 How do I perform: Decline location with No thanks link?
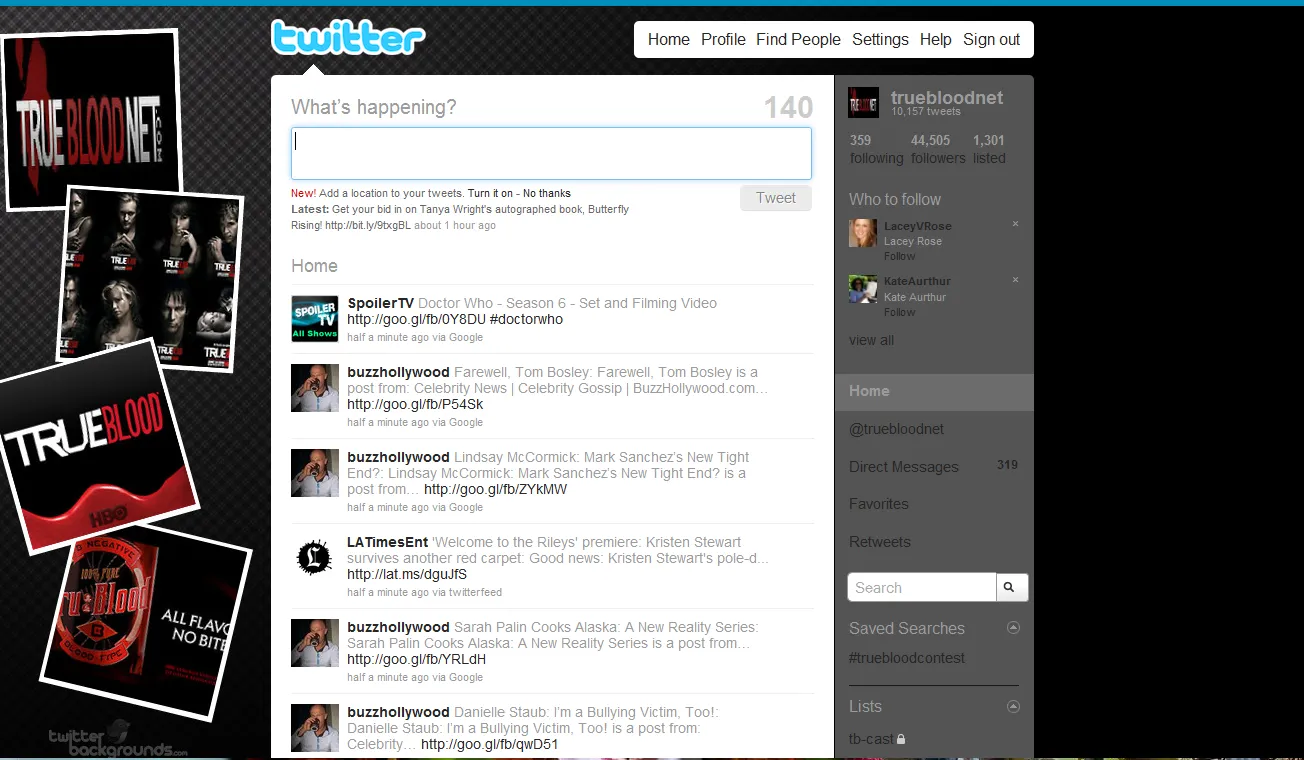click(x=547, y=193)
